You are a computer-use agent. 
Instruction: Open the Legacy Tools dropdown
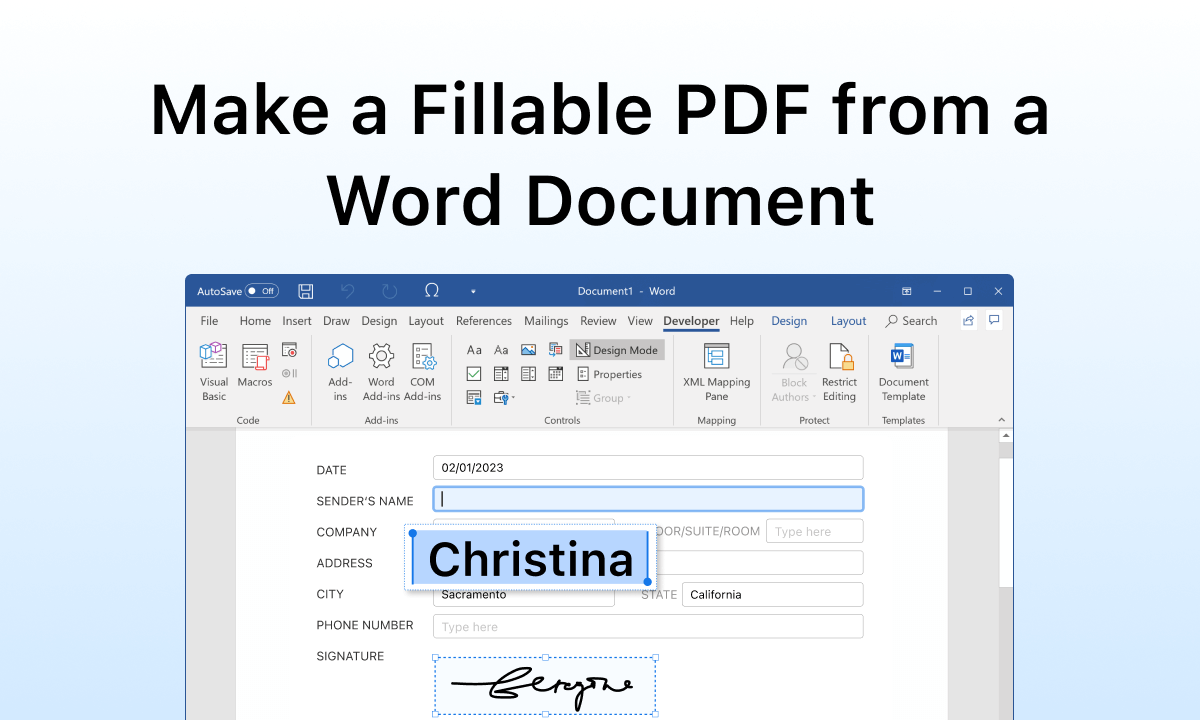[x=503, y=397]
